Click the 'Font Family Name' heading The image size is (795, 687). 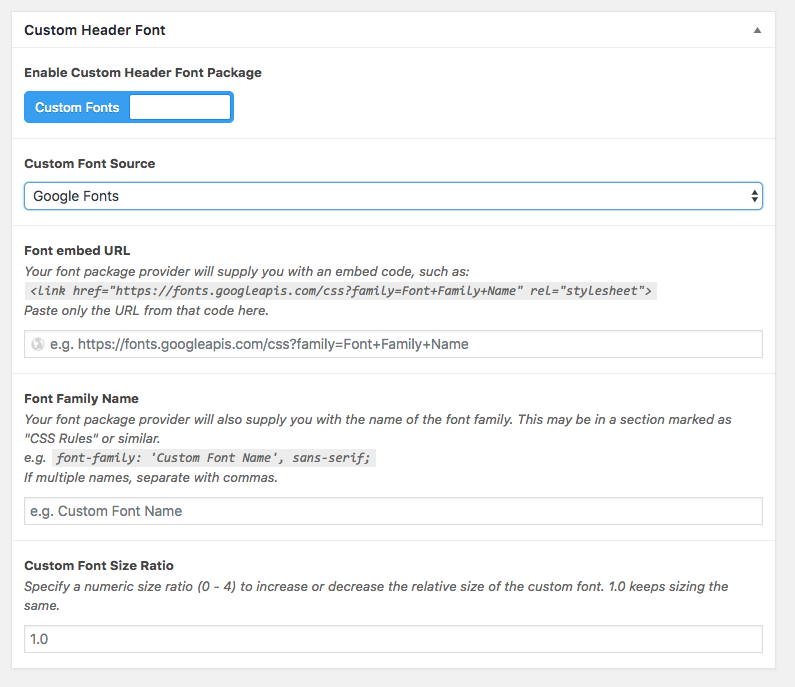(81, 399)
